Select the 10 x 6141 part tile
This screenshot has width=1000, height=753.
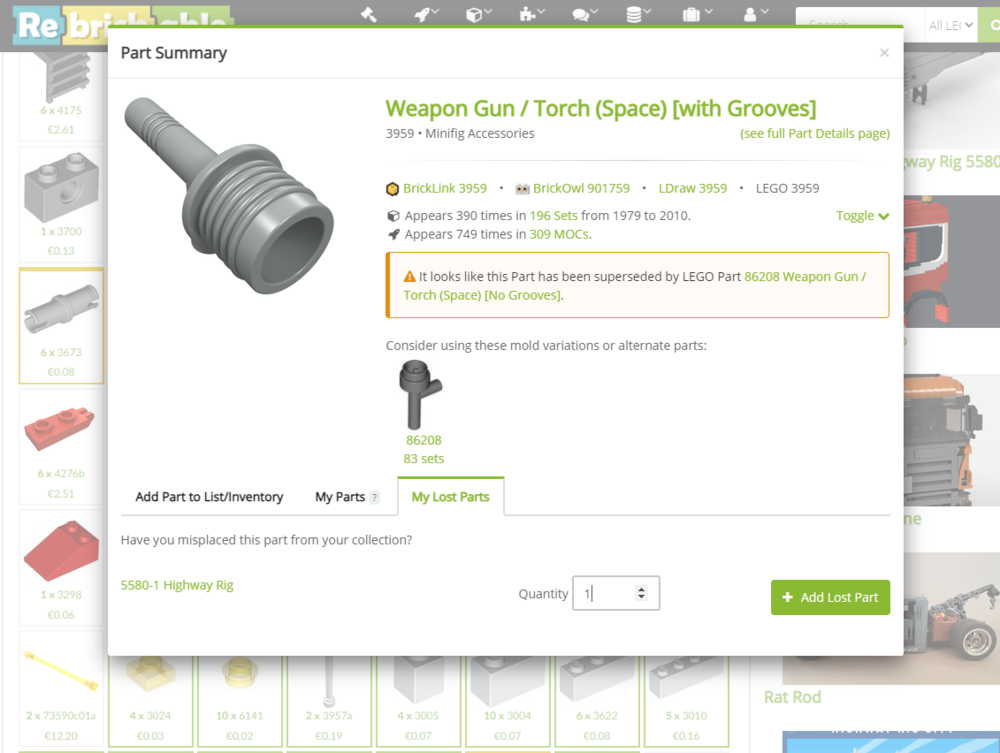(240, 701)
